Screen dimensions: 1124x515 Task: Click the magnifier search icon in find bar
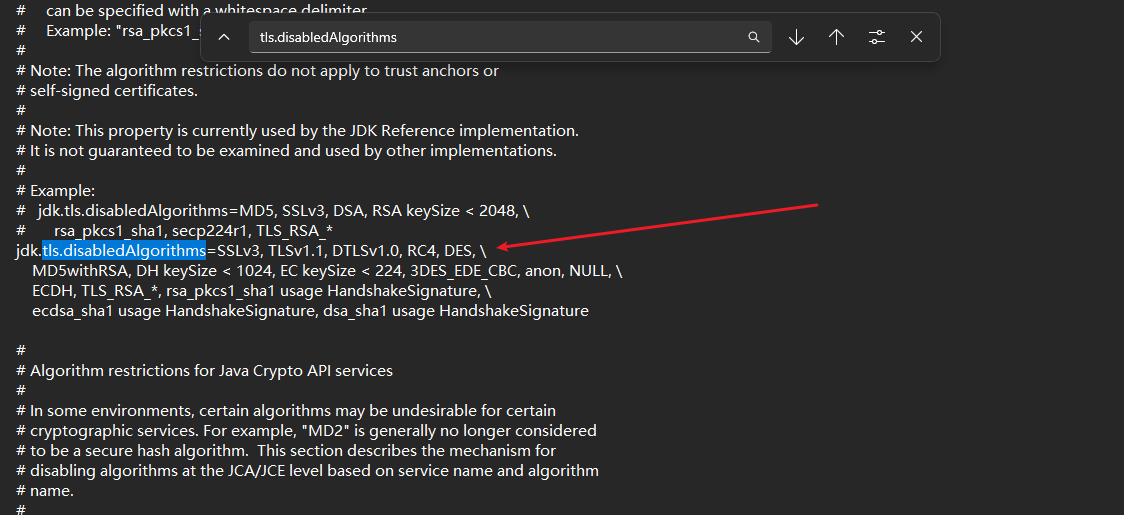(753, 37)
